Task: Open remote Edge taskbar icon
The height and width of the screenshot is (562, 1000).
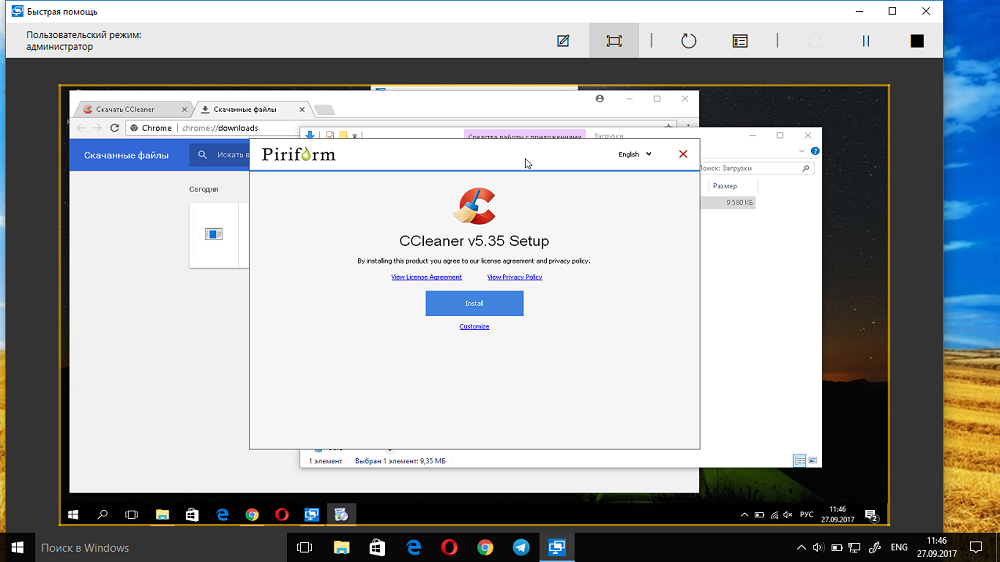Action: (x=222, y=515)
